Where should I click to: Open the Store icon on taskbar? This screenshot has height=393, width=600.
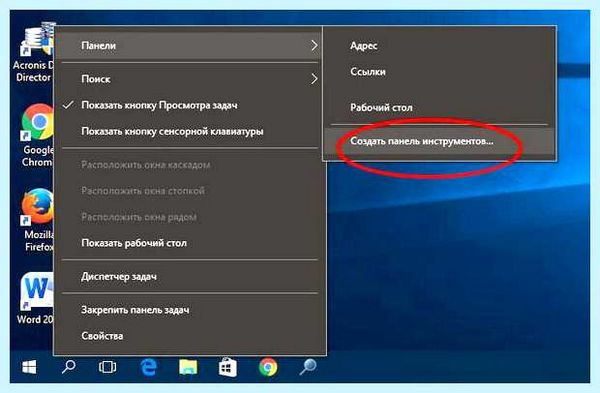pyautogui.click(x=228, y=367)
